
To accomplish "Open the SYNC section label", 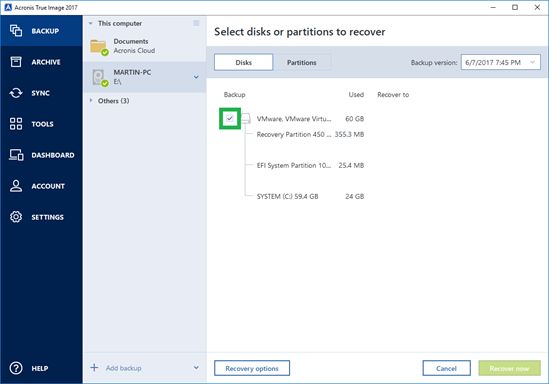I will point(41,93).
